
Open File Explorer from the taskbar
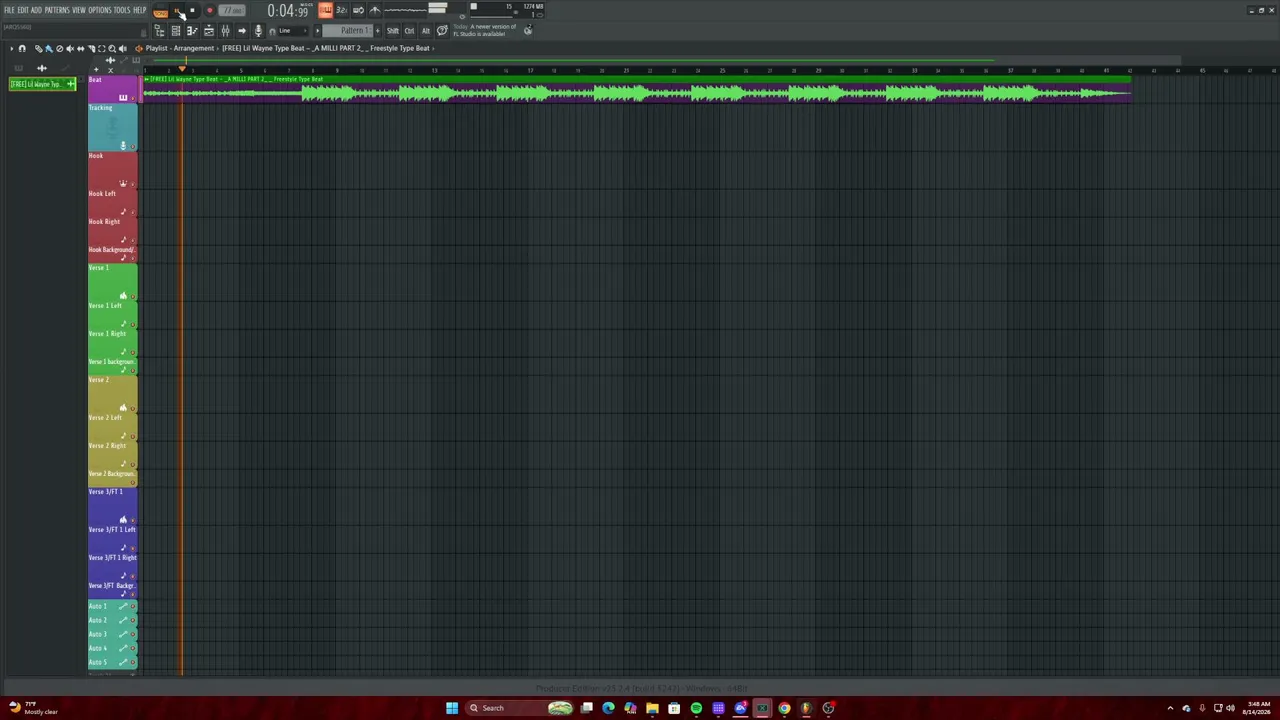[x=652, y=708]
